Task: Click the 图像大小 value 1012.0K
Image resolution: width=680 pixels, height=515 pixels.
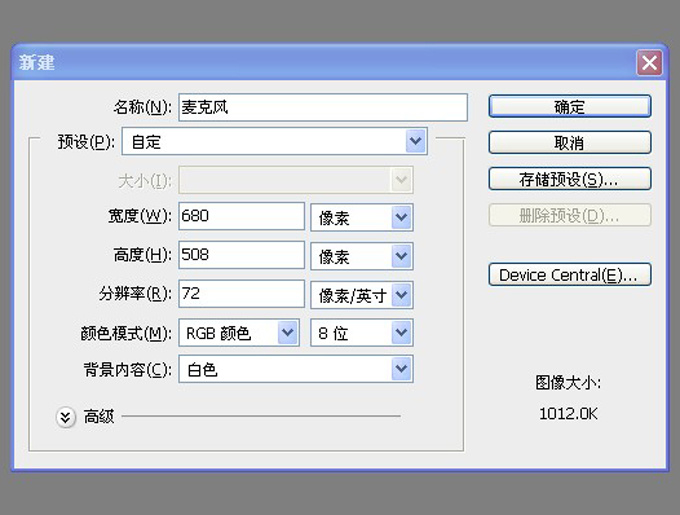Action: click(x=568, y=414)
